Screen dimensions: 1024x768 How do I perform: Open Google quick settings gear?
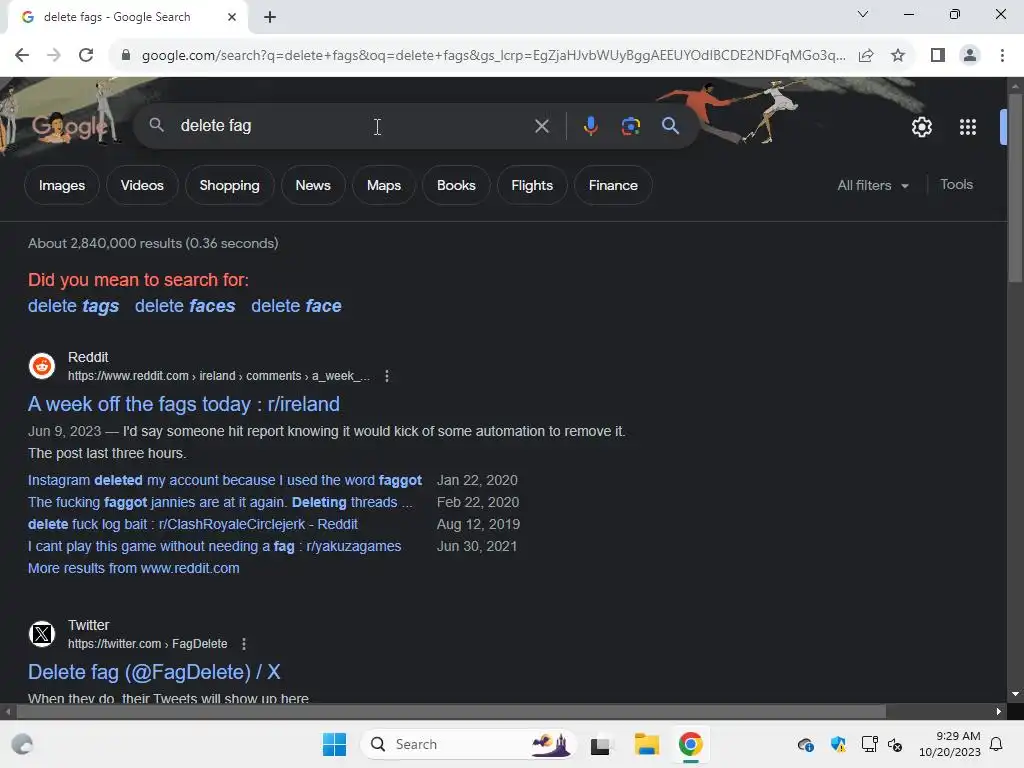pyautogui.click(x=921, y=127)
